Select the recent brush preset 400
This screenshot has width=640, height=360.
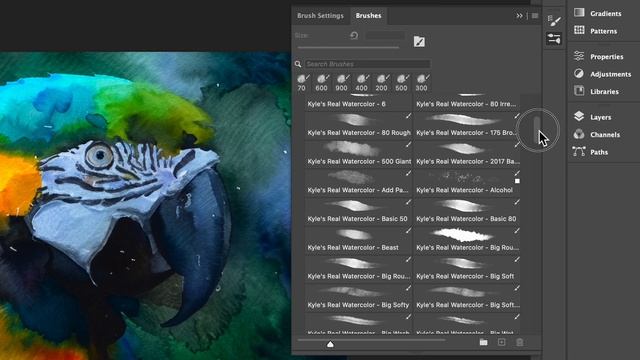pyautogui.click(x=362, y=82)
